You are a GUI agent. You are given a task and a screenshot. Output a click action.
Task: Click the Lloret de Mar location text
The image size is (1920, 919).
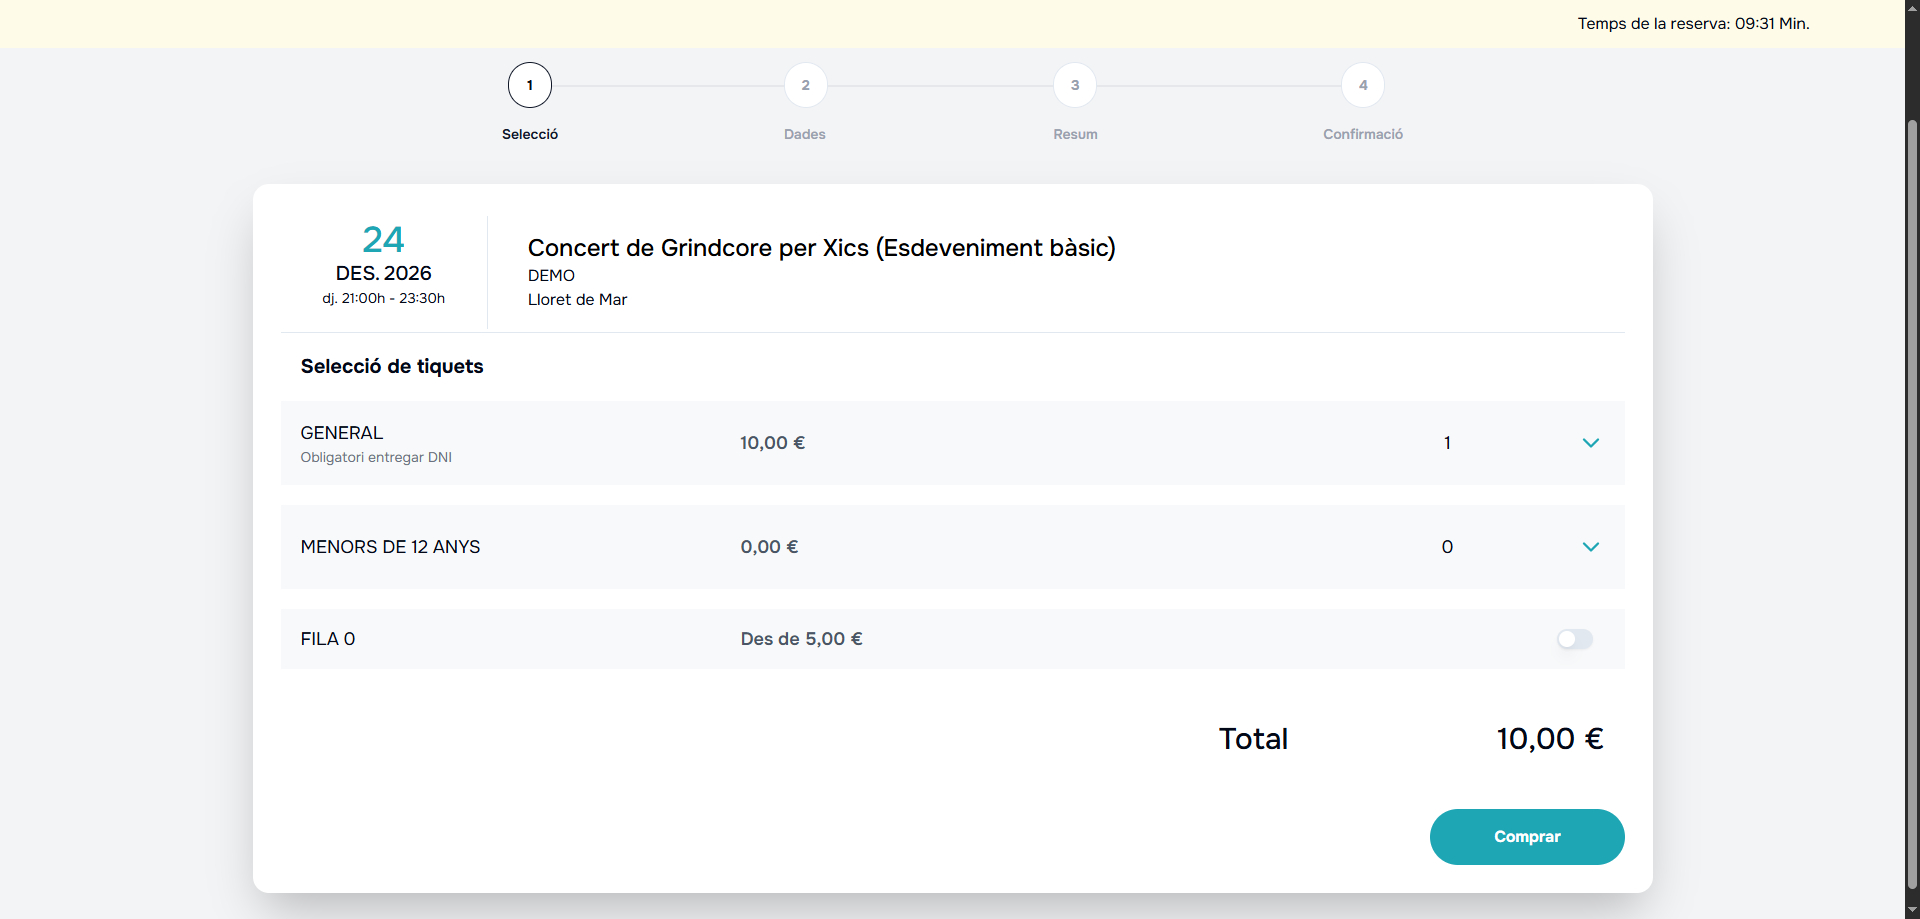tap(577, 299)
